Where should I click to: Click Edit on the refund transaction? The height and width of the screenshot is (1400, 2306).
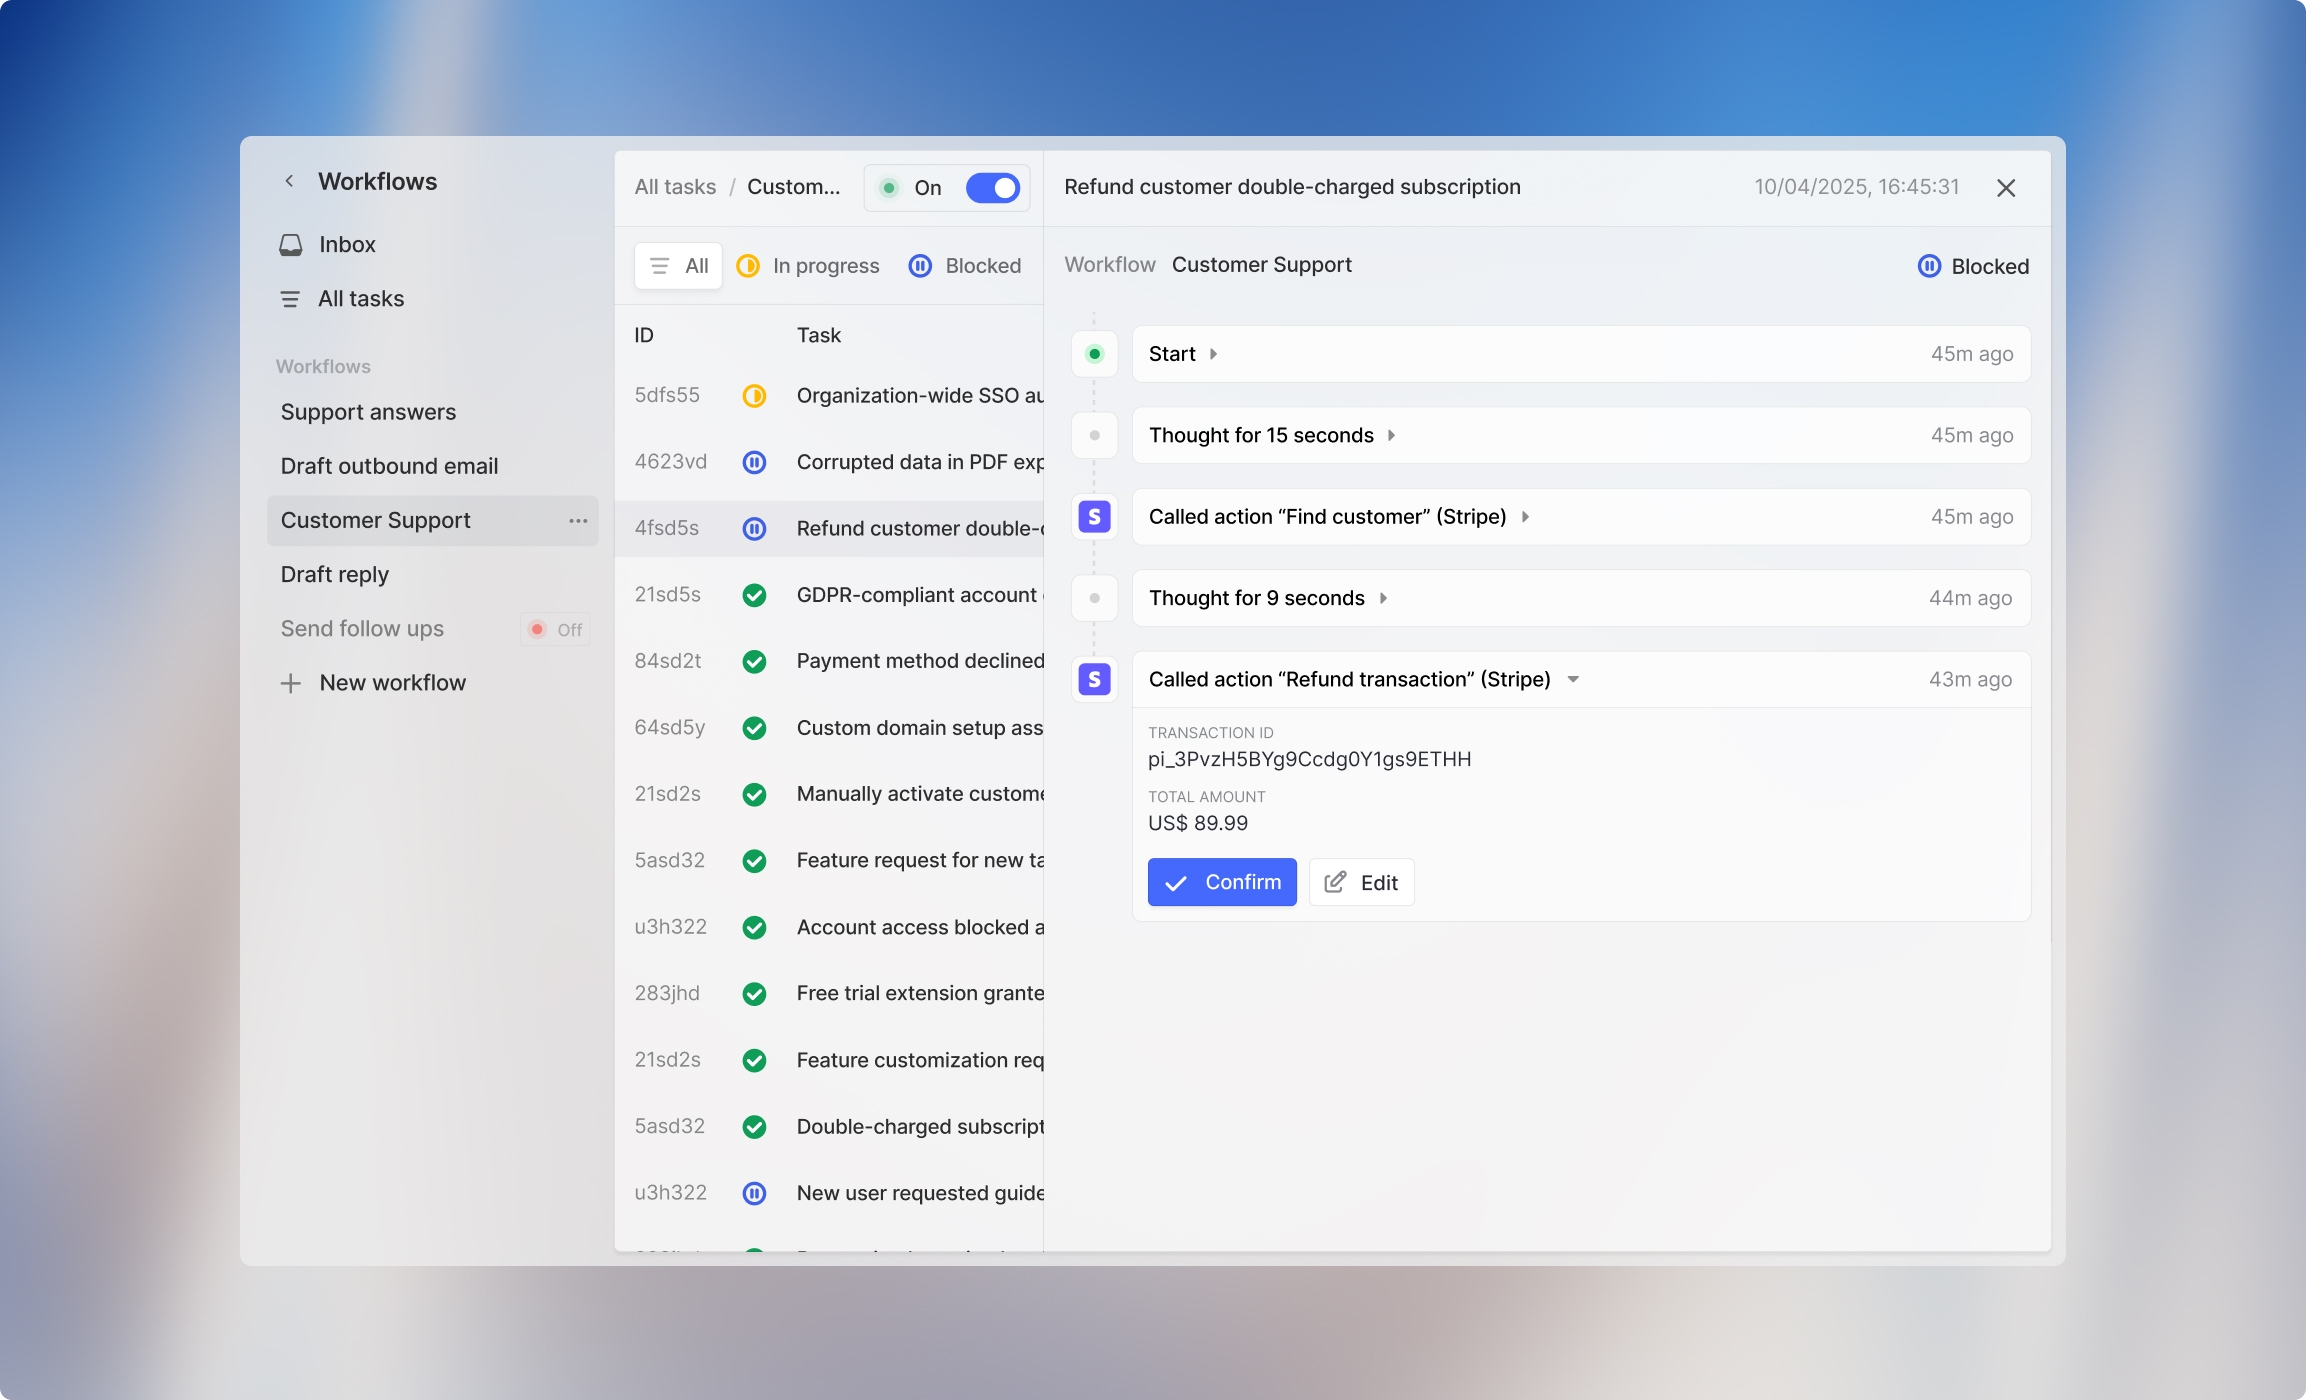coord(1361,882)
